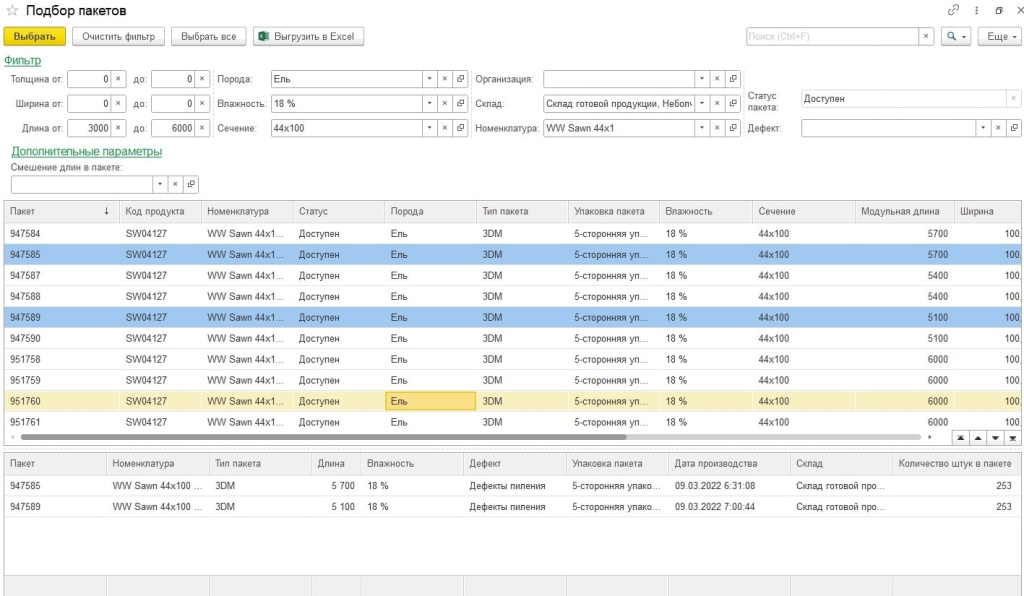Open the Организация item card
Screen dimensions: 1024x596
733,79
